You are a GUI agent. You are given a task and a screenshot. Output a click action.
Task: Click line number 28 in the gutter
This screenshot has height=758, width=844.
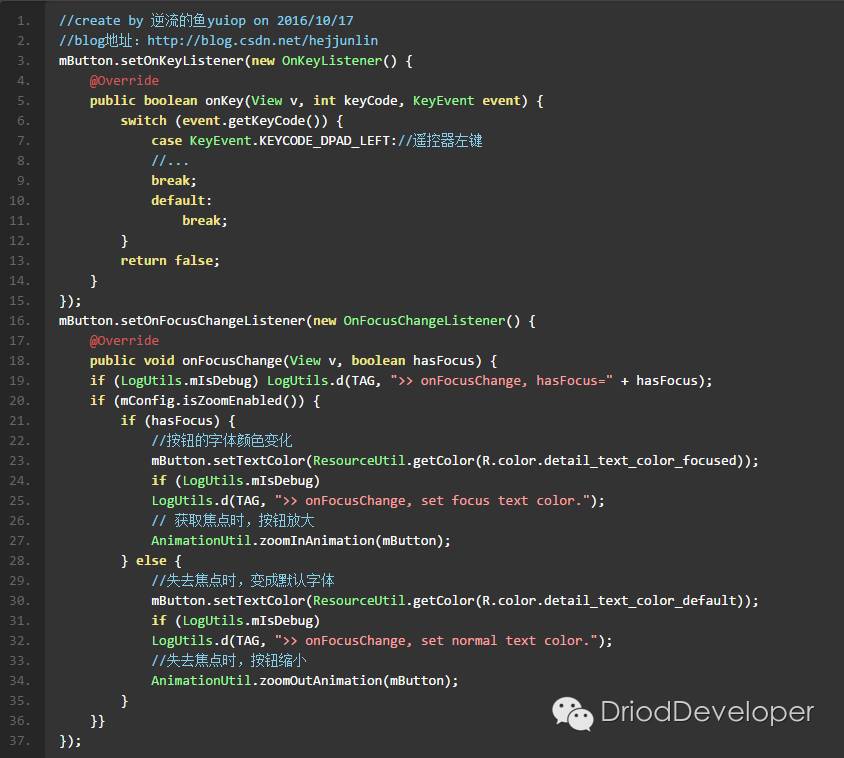click(19, 561)
